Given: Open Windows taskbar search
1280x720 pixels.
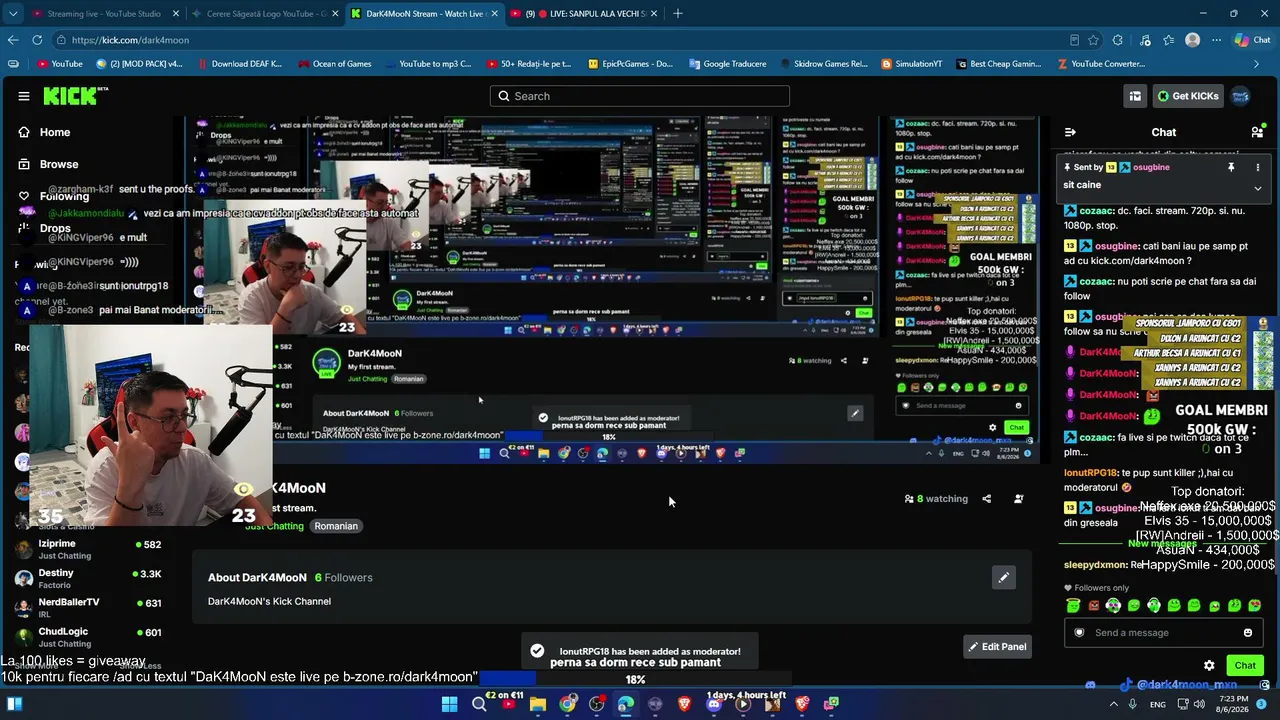Looking at the screenshot, I should tap(479, 704).
